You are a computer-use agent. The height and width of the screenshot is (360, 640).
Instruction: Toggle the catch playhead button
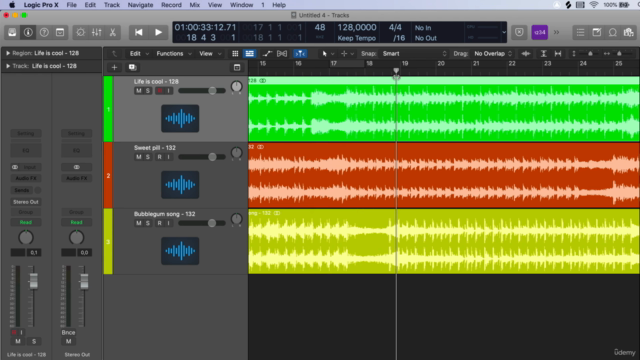[x=300, y=53]
